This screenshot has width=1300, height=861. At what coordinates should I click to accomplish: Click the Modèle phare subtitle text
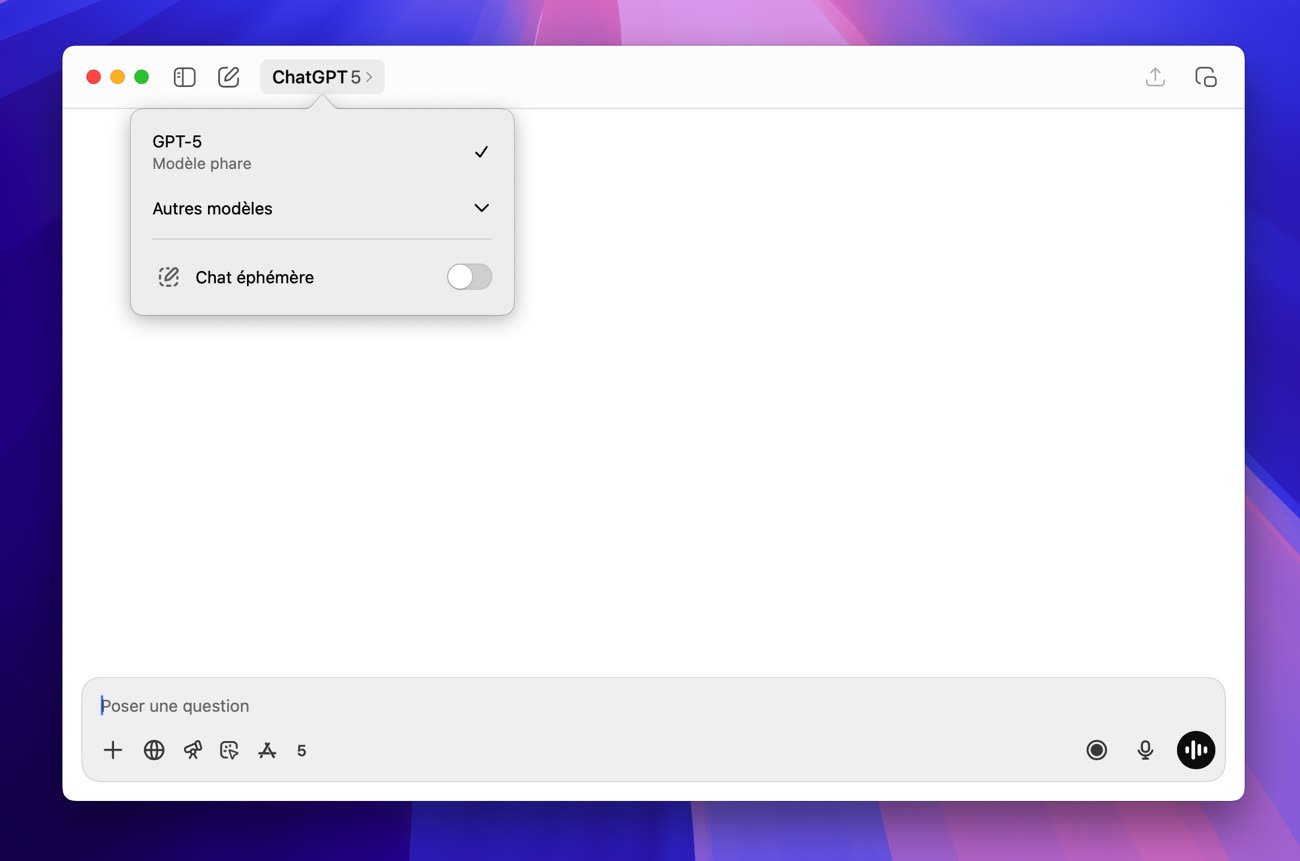202,164
